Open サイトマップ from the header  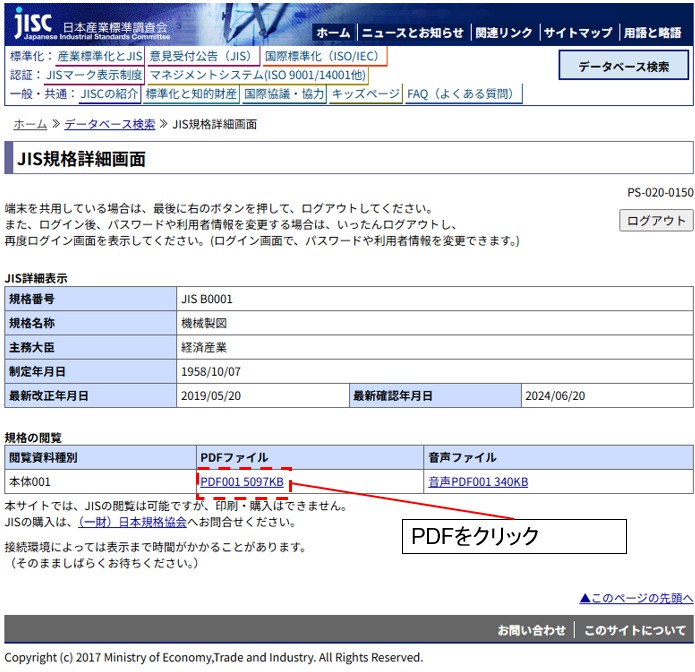coord(578,33)
